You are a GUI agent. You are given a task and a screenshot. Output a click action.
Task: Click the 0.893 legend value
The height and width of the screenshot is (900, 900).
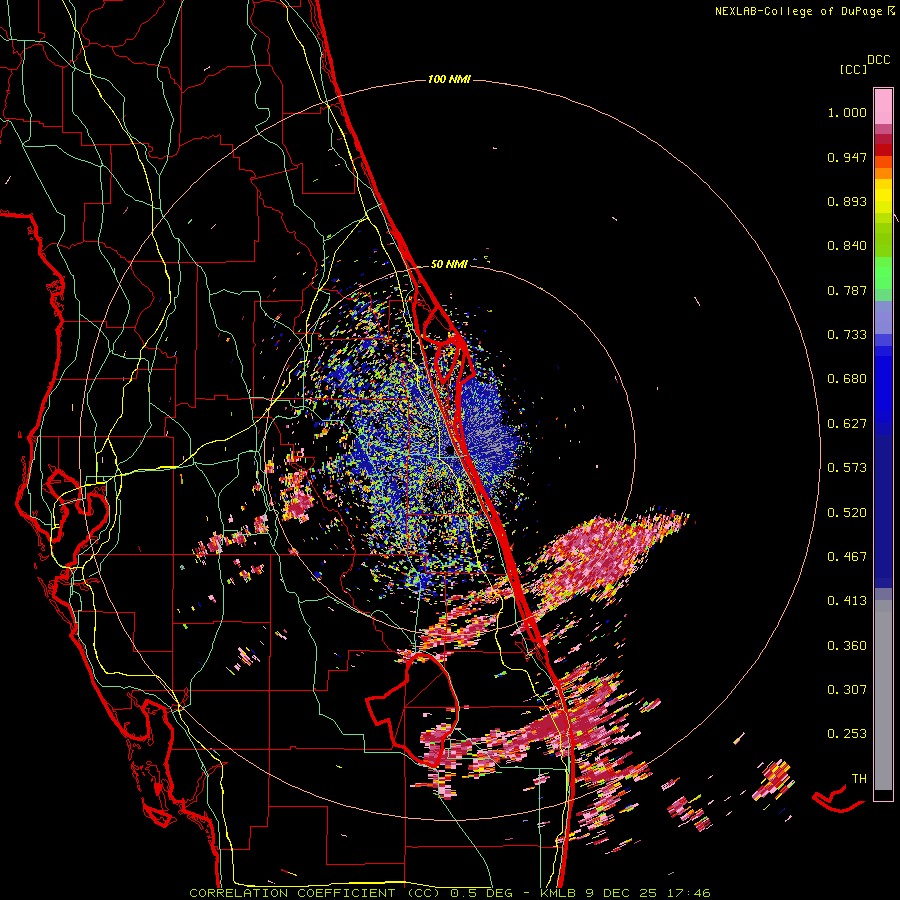[847, 201]
